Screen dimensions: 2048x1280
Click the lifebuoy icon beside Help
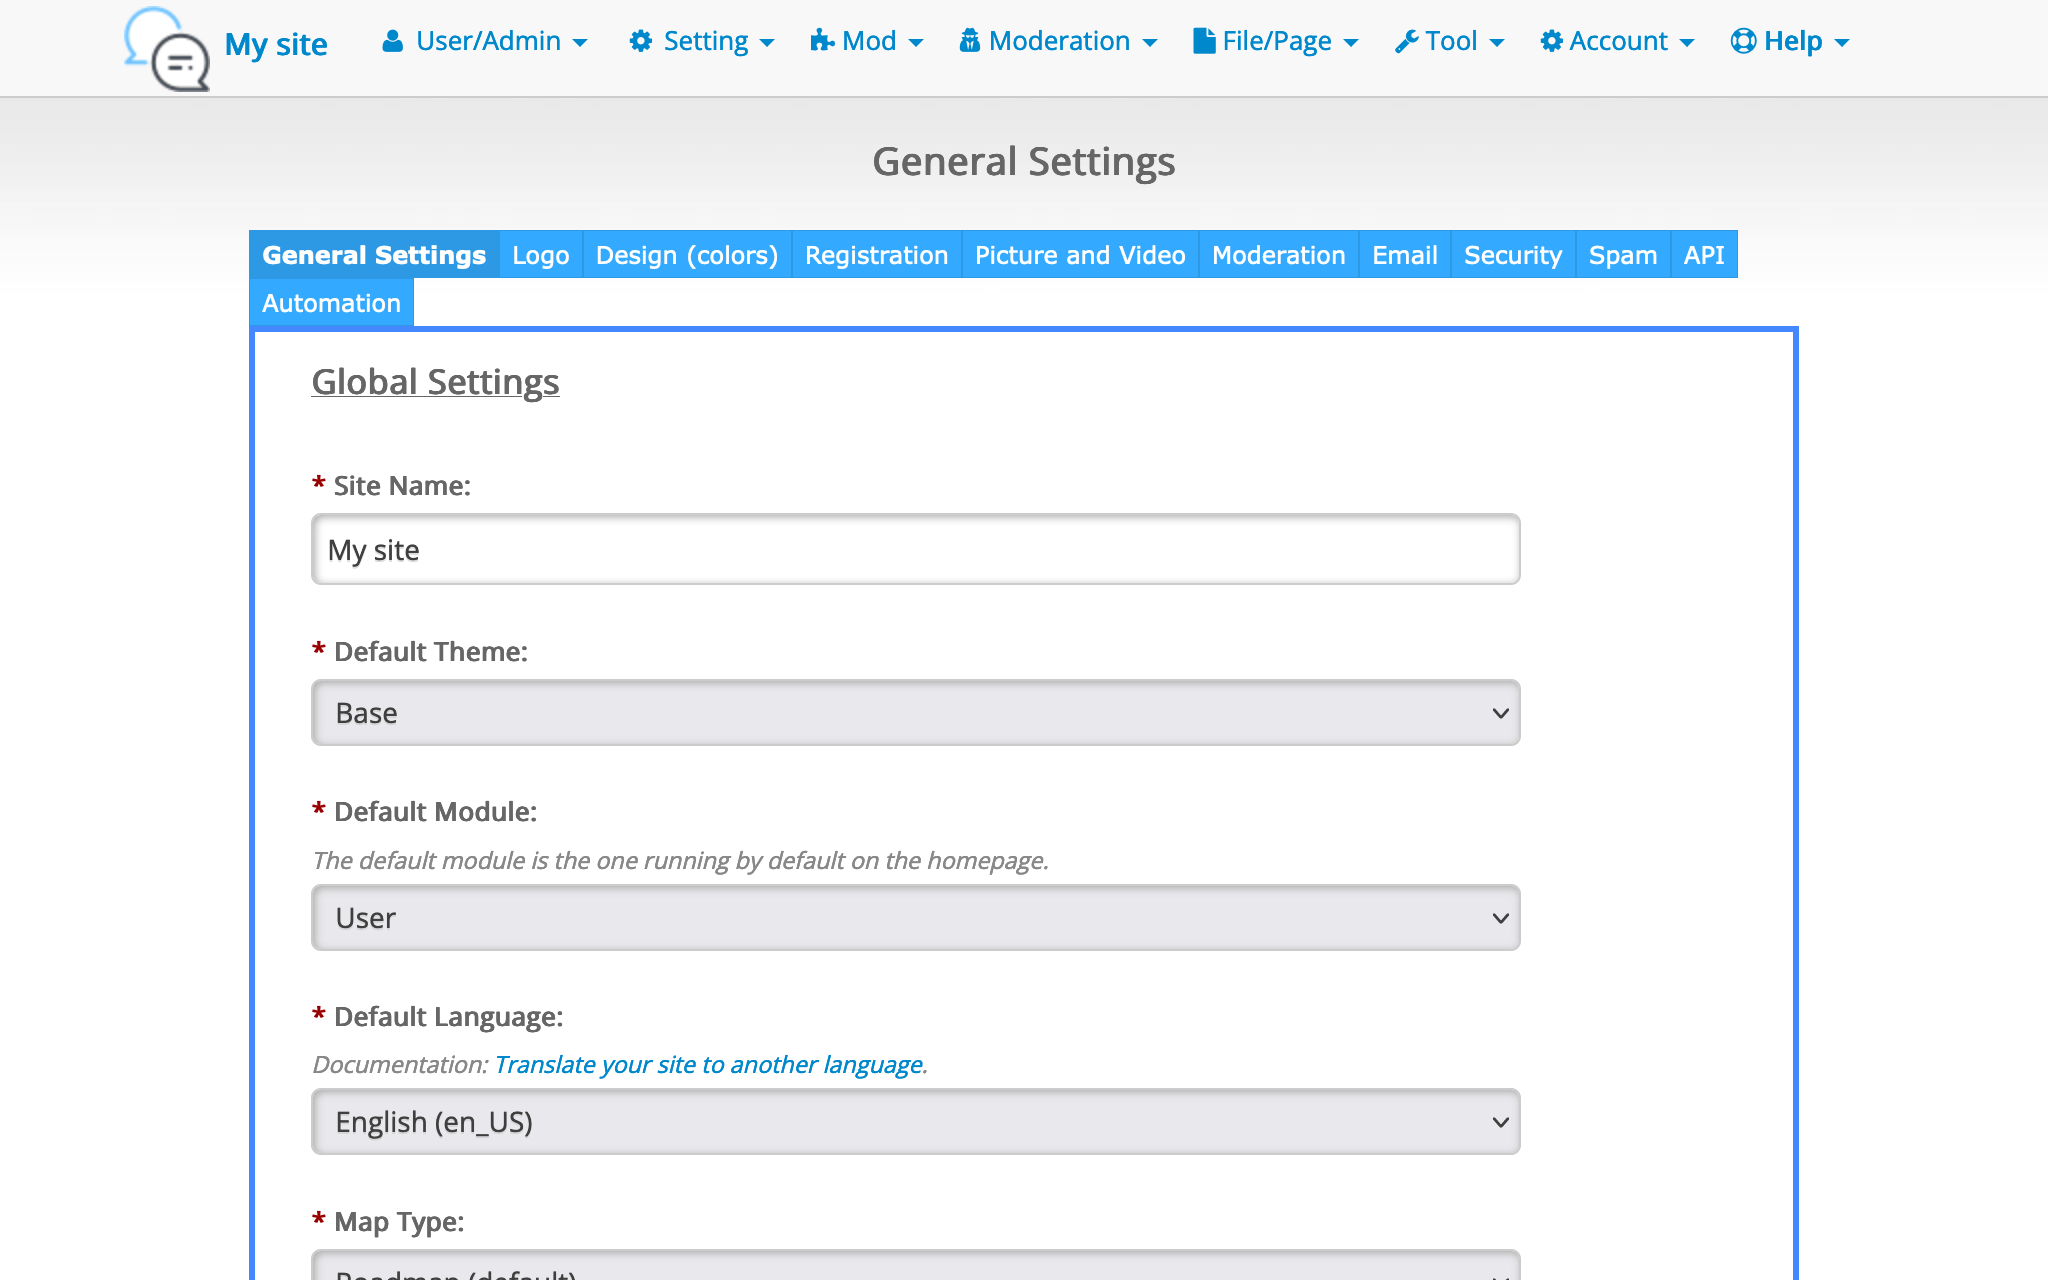[x=1743, y=41]
